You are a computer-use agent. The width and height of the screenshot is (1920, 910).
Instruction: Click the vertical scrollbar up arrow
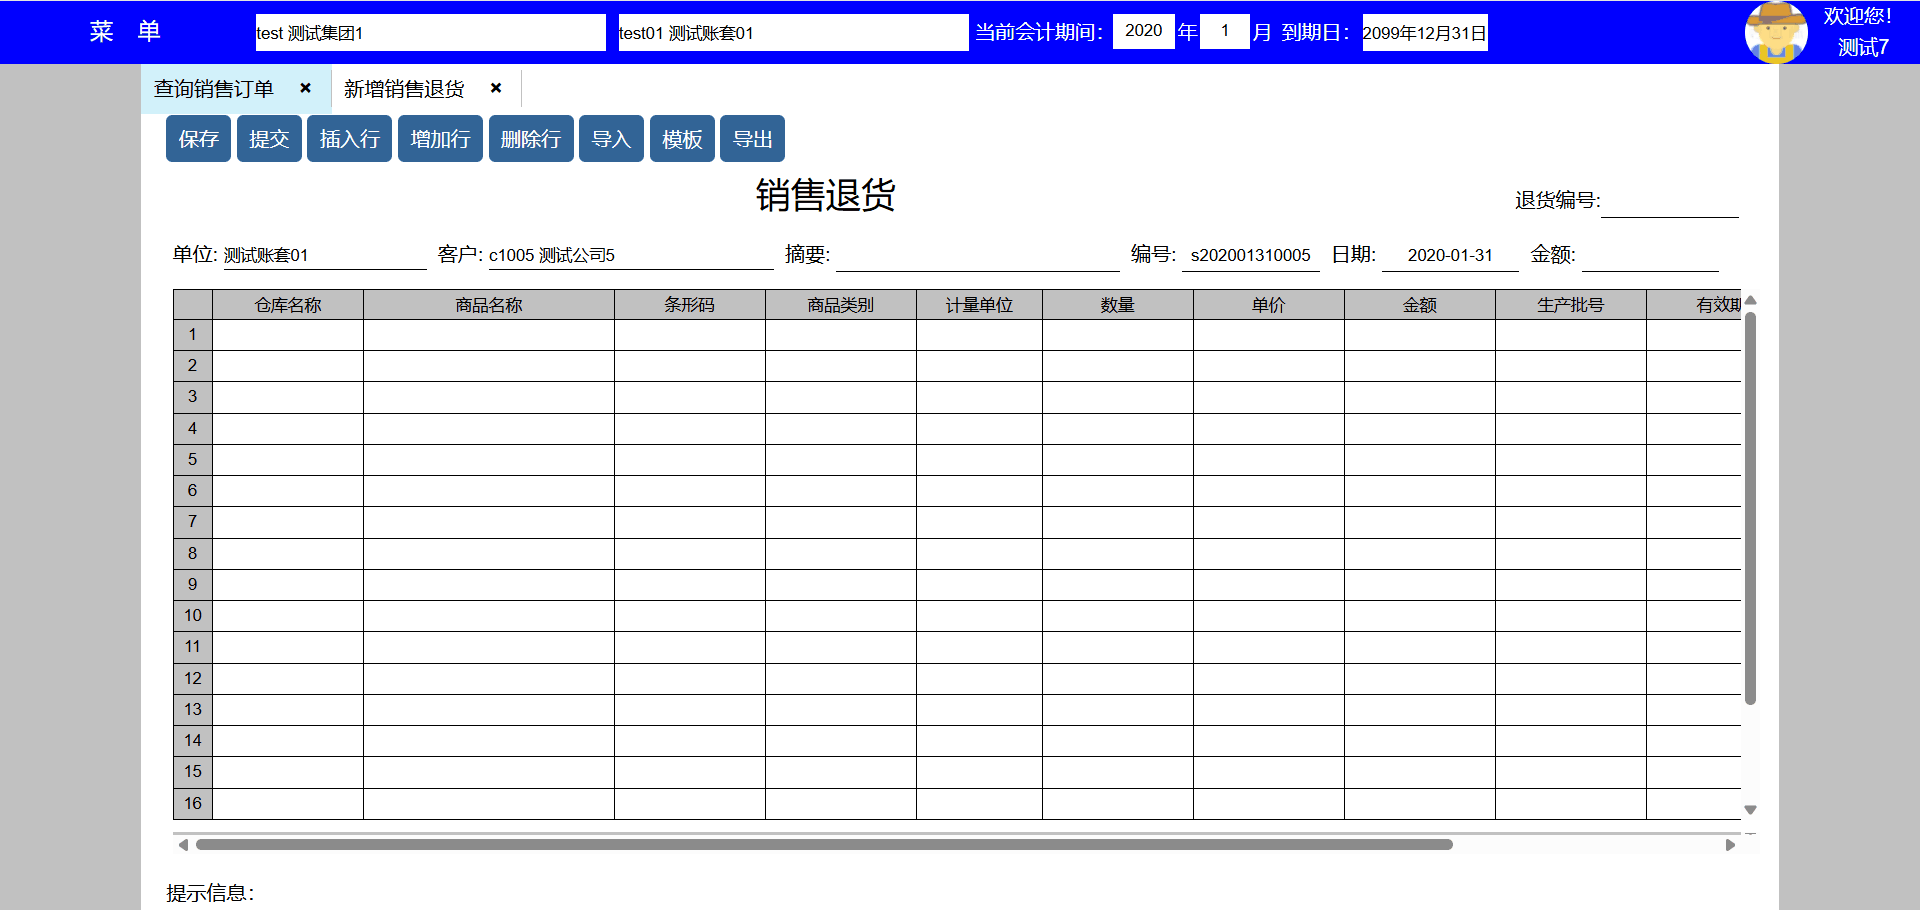pyautogui.click(x=1750, y=301)
